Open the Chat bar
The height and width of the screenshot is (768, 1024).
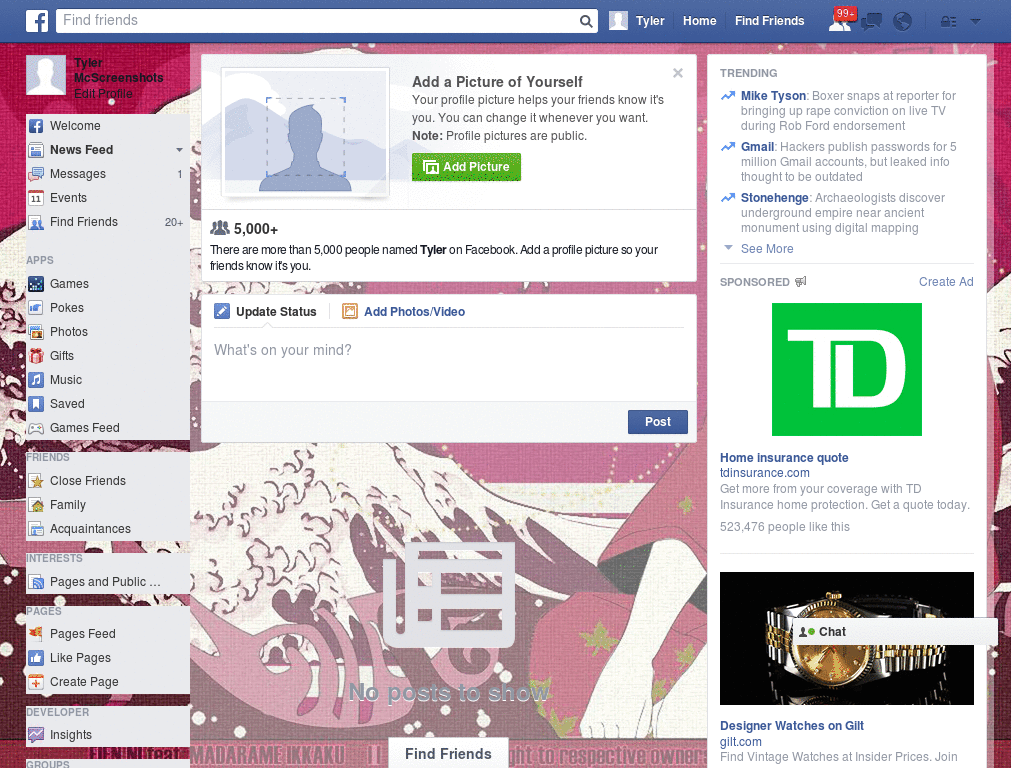click(x=895, y=632)
